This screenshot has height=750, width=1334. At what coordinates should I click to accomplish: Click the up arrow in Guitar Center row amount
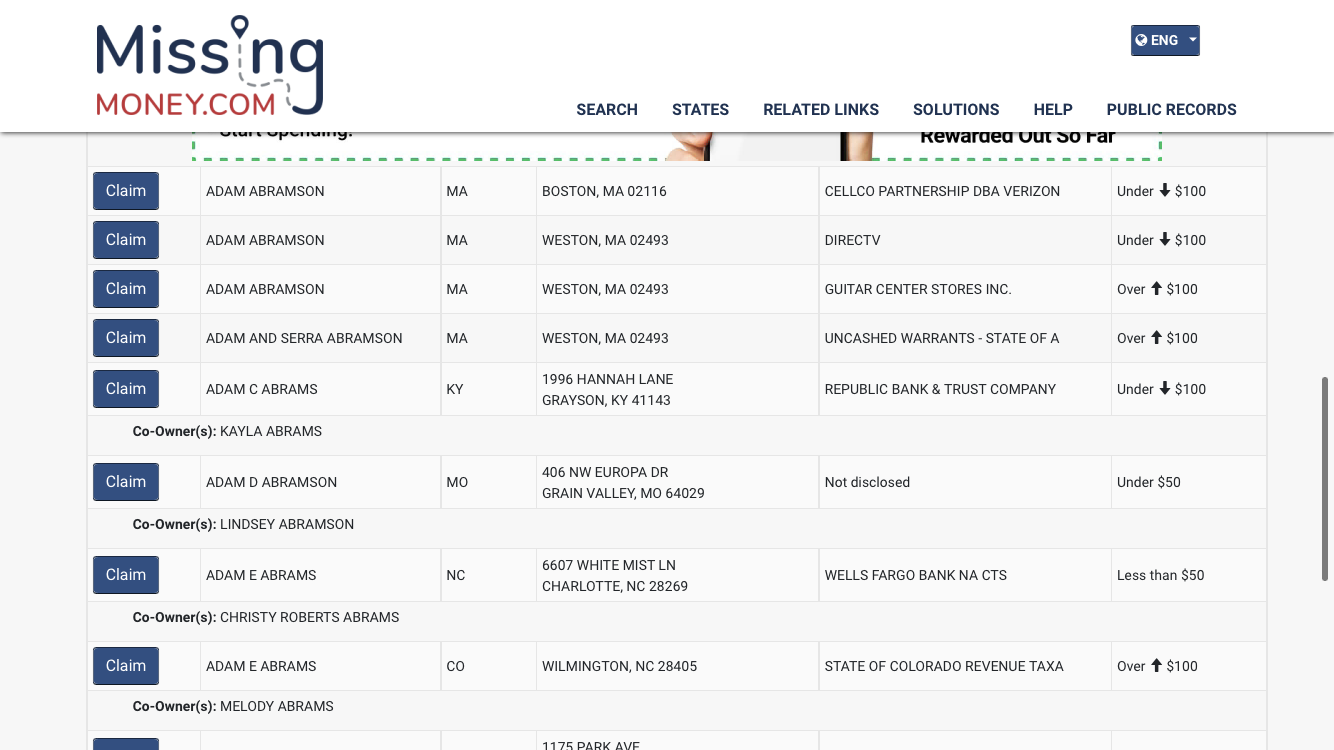coord(1156,288)
